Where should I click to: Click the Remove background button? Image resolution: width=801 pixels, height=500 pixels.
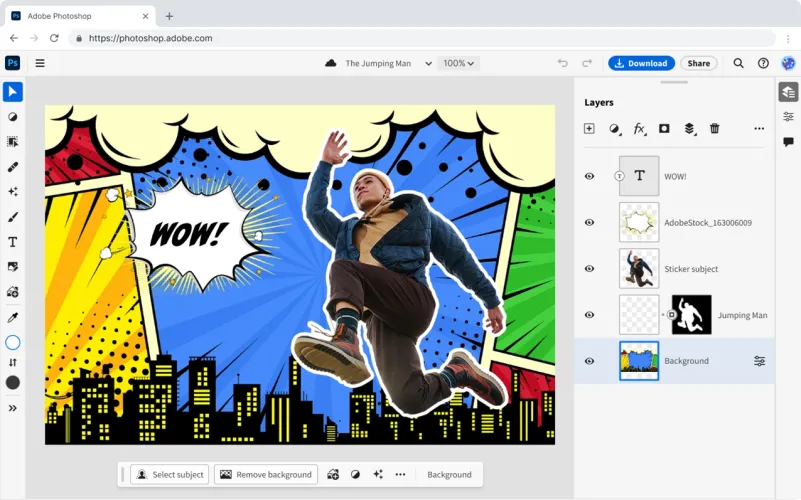tap(265, 474)
